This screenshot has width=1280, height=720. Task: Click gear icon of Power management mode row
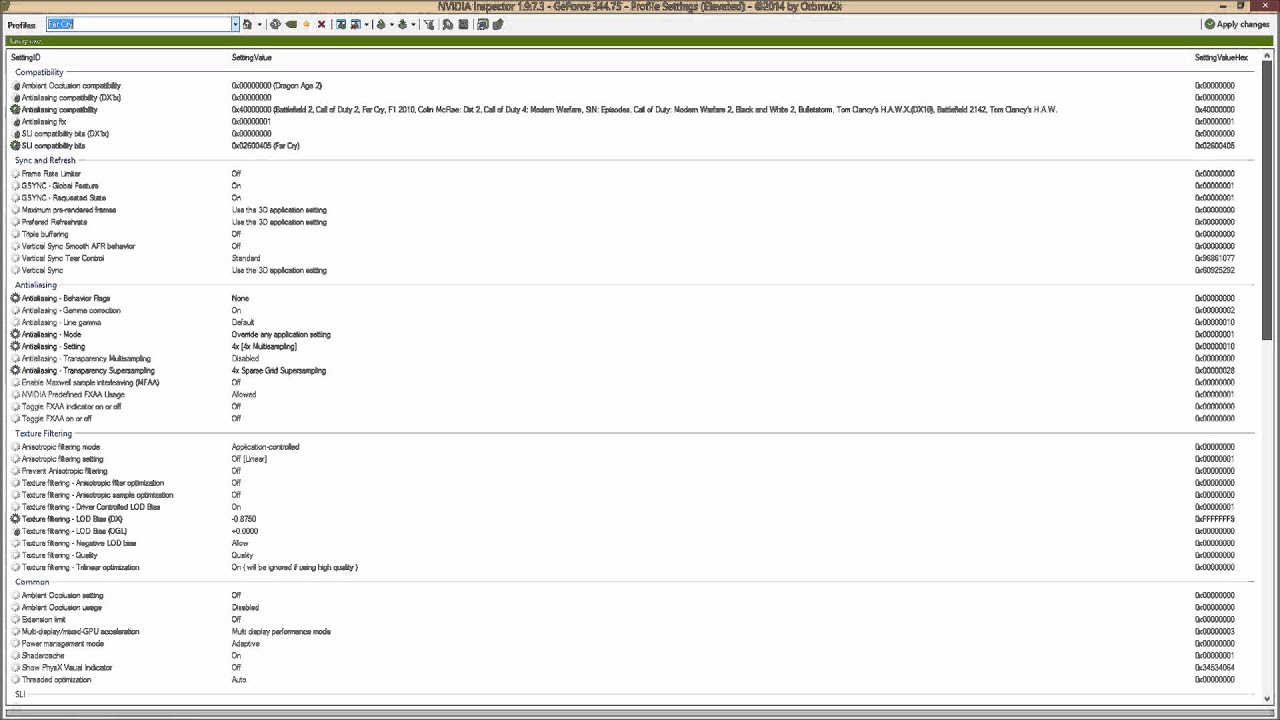tap(15, 644)
